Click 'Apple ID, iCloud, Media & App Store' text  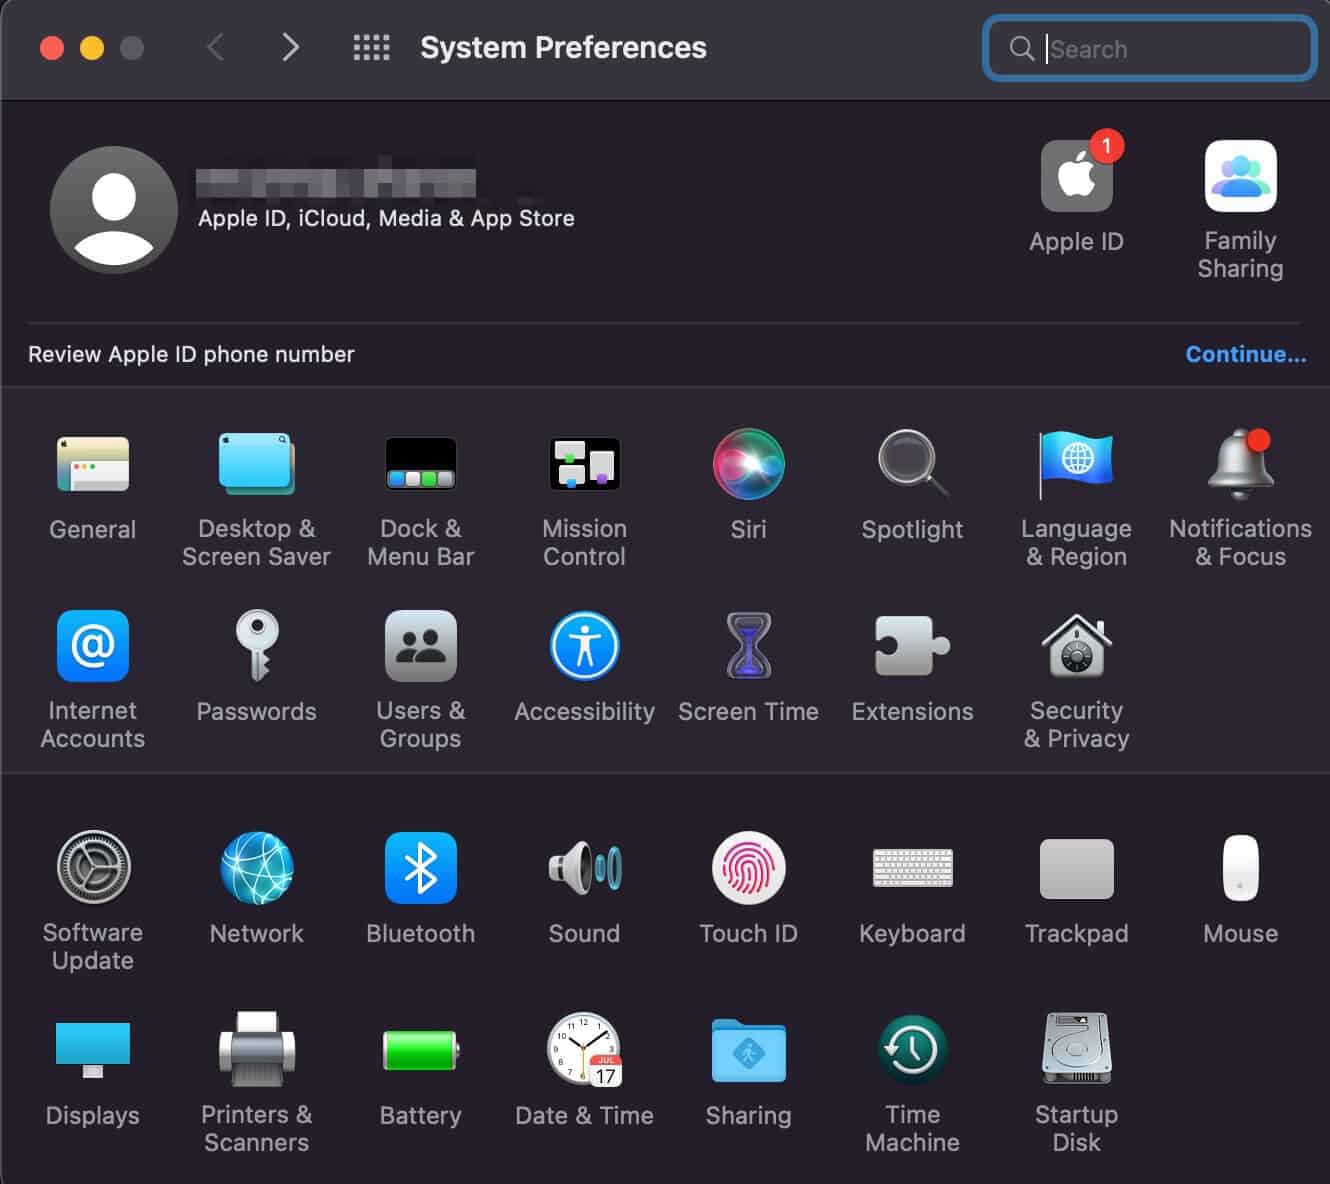coord(386,218)
